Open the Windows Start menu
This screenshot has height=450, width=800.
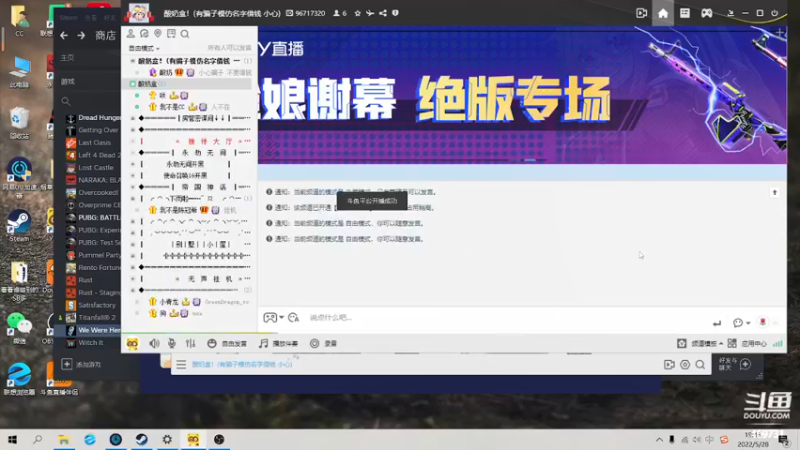point(12,439)
